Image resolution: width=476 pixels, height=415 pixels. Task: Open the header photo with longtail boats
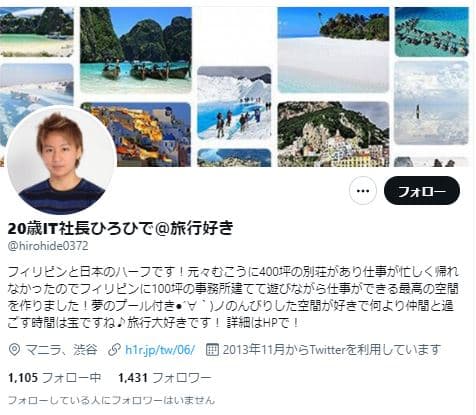136,51
